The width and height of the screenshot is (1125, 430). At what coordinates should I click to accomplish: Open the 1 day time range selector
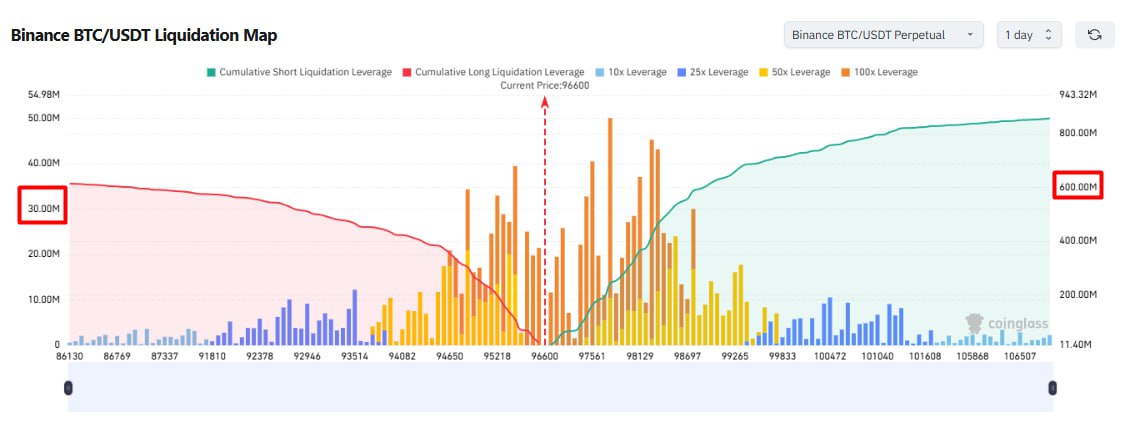coord(1030,35)
